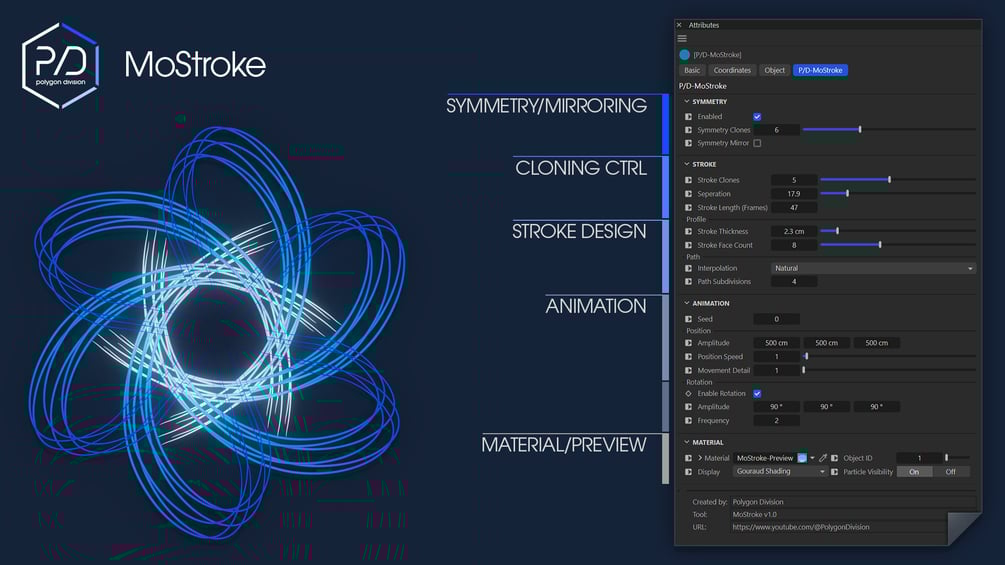Open the Interpolation dropdown set to Natural
The image size is (1005, 565).
click(x=874, y=268)
